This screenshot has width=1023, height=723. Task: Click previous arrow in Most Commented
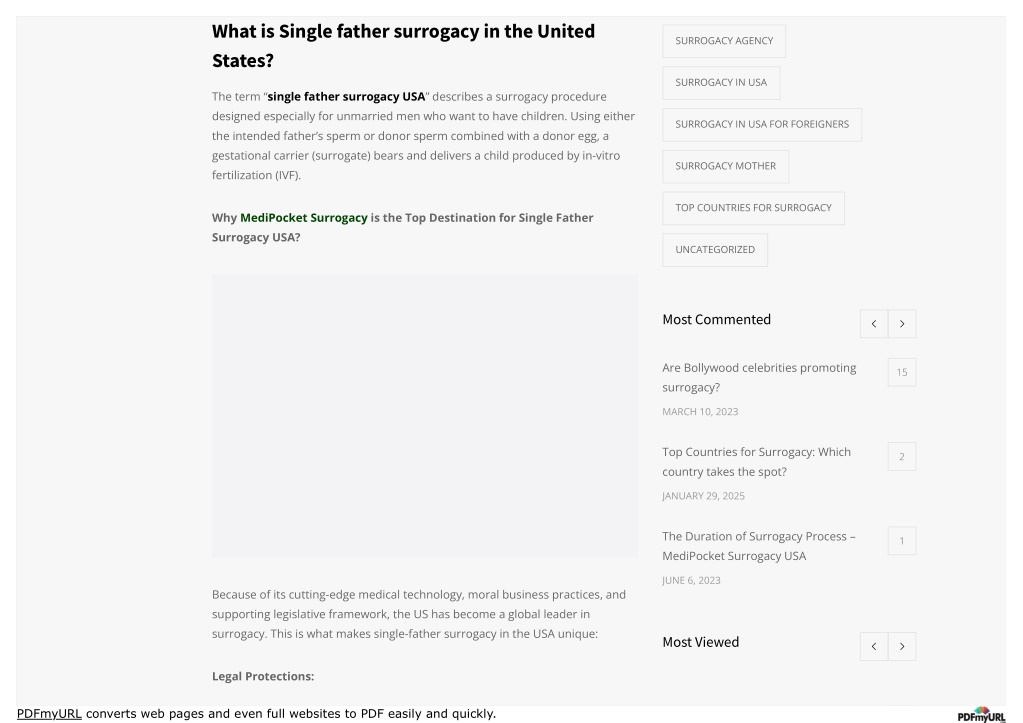874,324
